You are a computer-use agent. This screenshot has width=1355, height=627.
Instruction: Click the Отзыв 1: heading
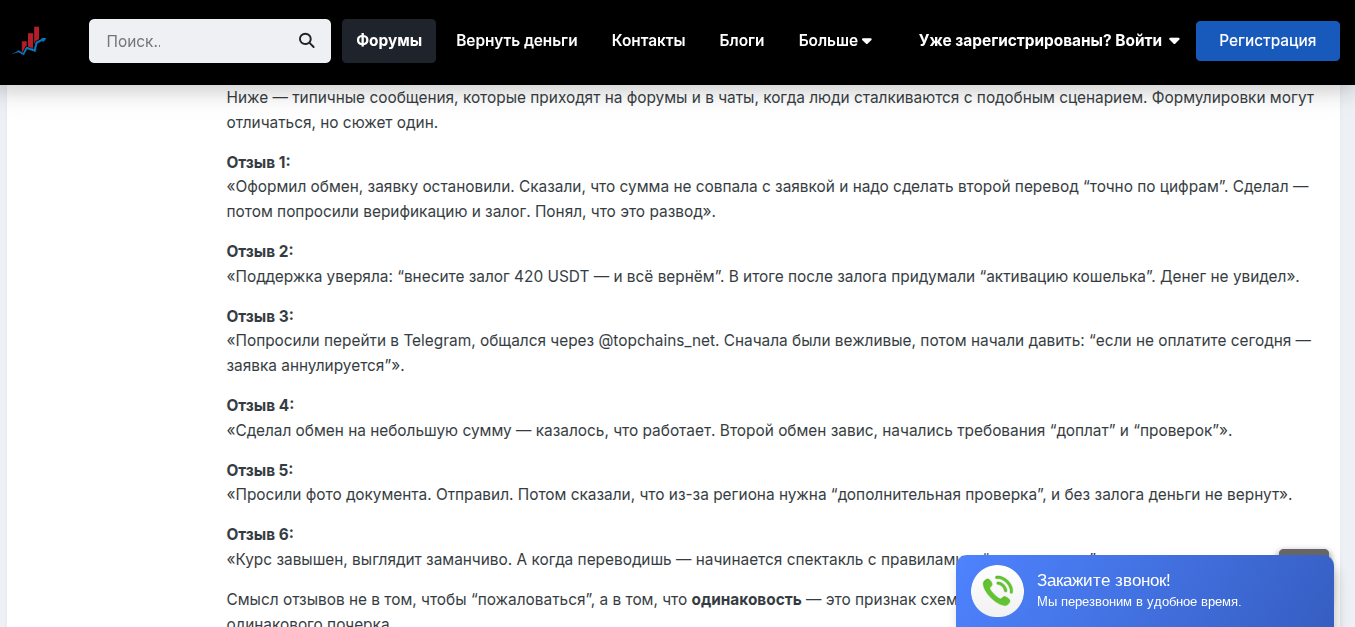coord(259,162)
